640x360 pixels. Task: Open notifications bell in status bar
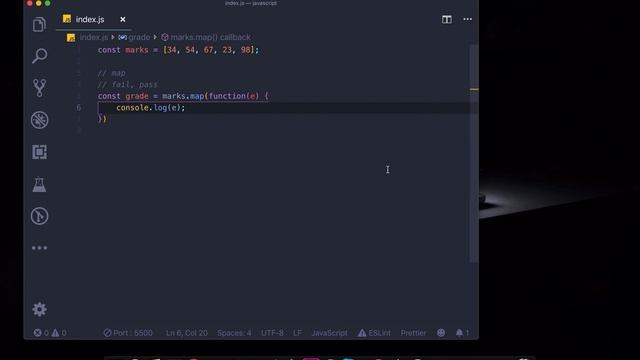coord(462,333)
